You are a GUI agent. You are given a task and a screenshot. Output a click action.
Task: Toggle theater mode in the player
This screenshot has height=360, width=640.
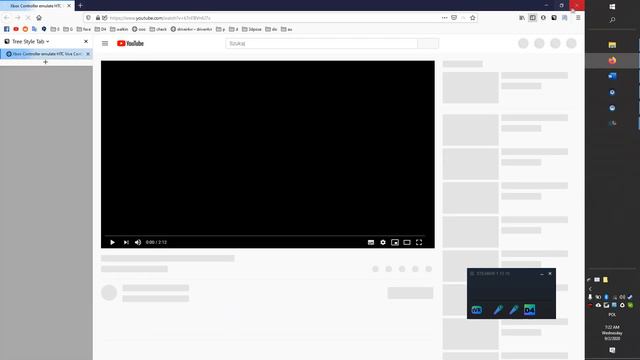(x=407, y=242)
